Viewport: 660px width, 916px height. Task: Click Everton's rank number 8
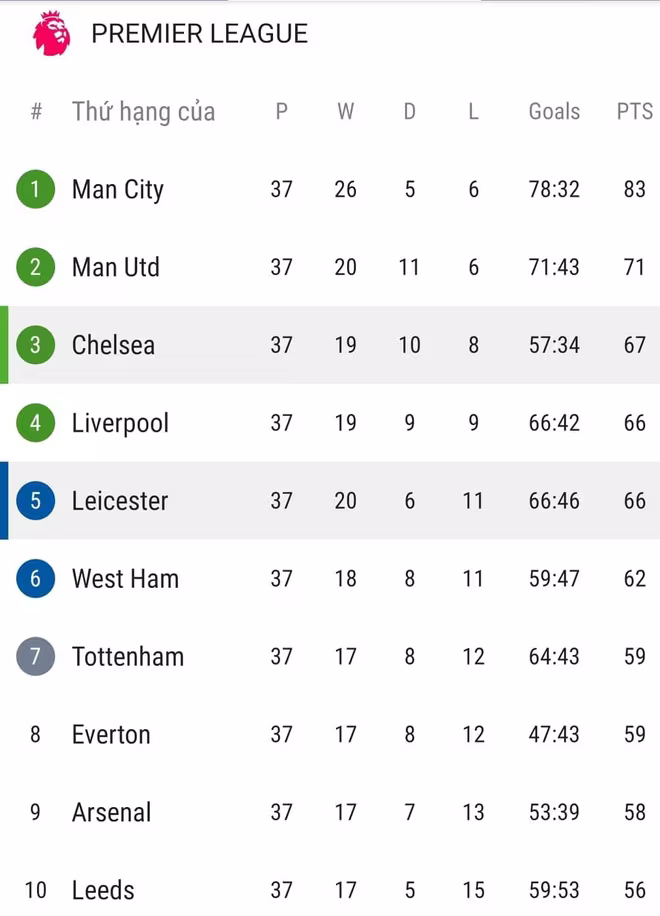[35, 735]
